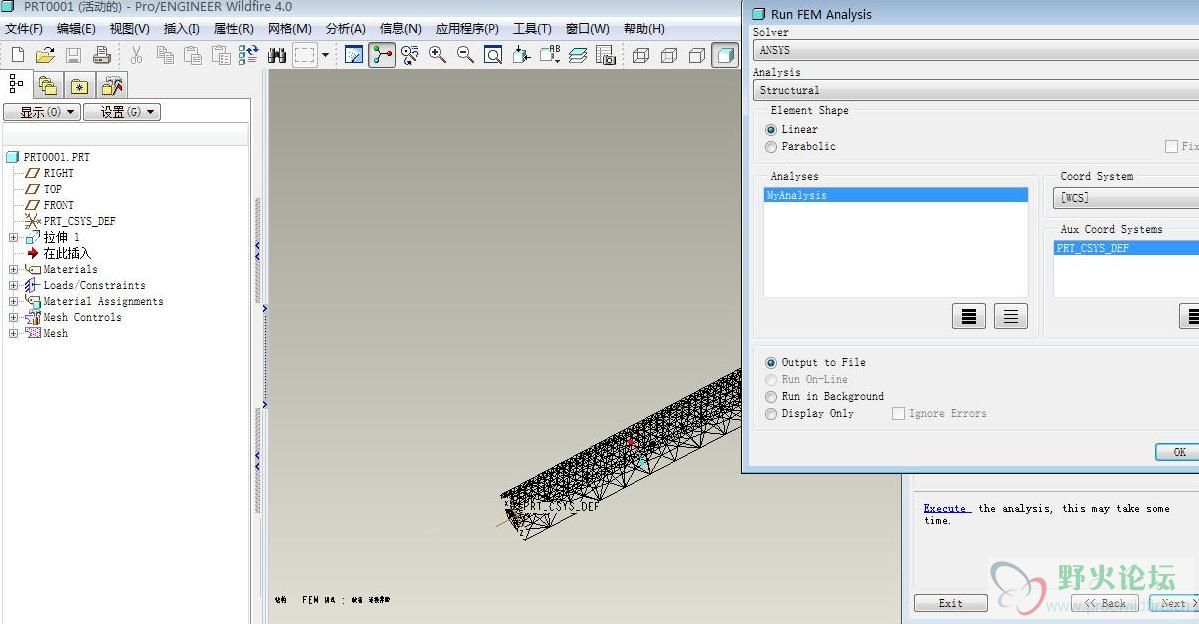Expand the Mesh tree node
1199x624 pixels.
coord(13,333)
